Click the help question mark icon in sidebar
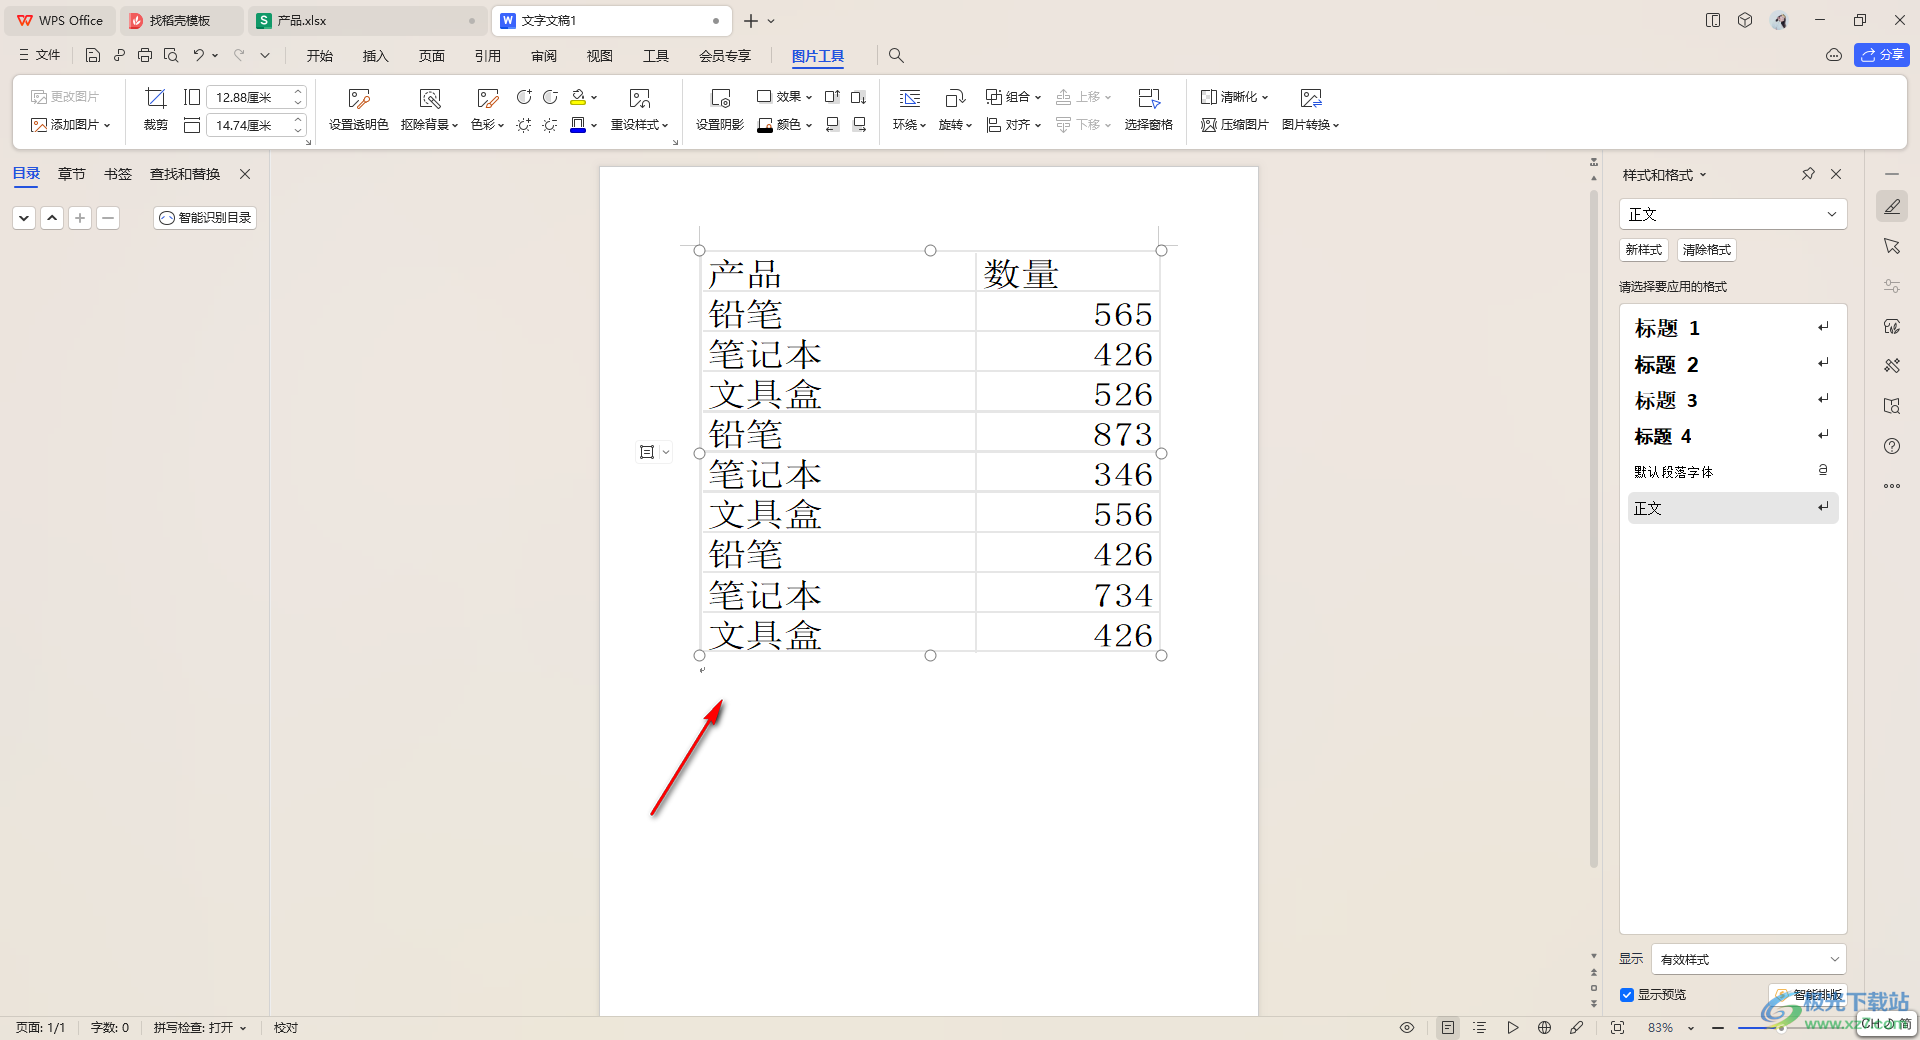 click(x=1892, y=446)
